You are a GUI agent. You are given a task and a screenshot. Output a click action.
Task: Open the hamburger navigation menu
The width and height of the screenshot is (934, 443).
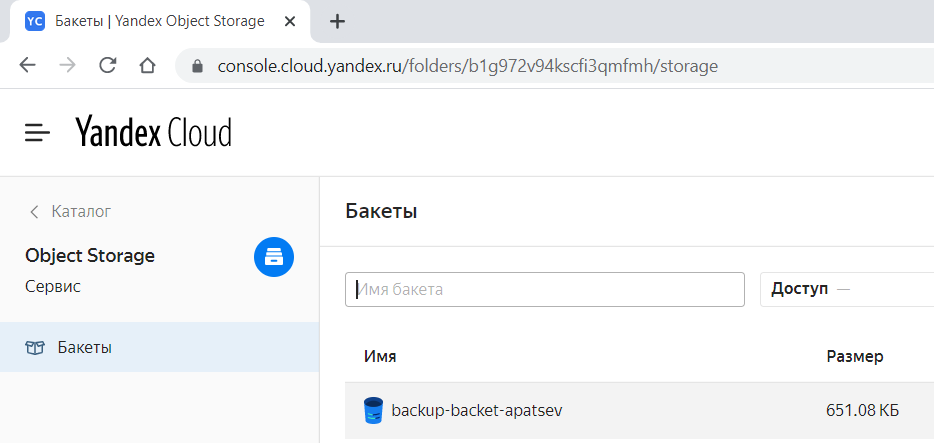pos(37,132)
